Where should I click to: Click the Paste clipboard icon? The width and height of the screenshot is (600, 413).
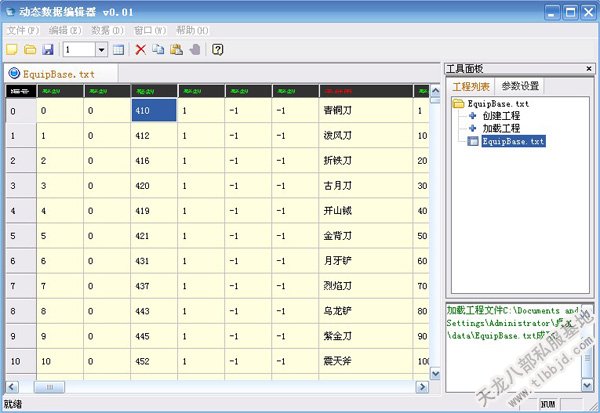coord(176,49)
